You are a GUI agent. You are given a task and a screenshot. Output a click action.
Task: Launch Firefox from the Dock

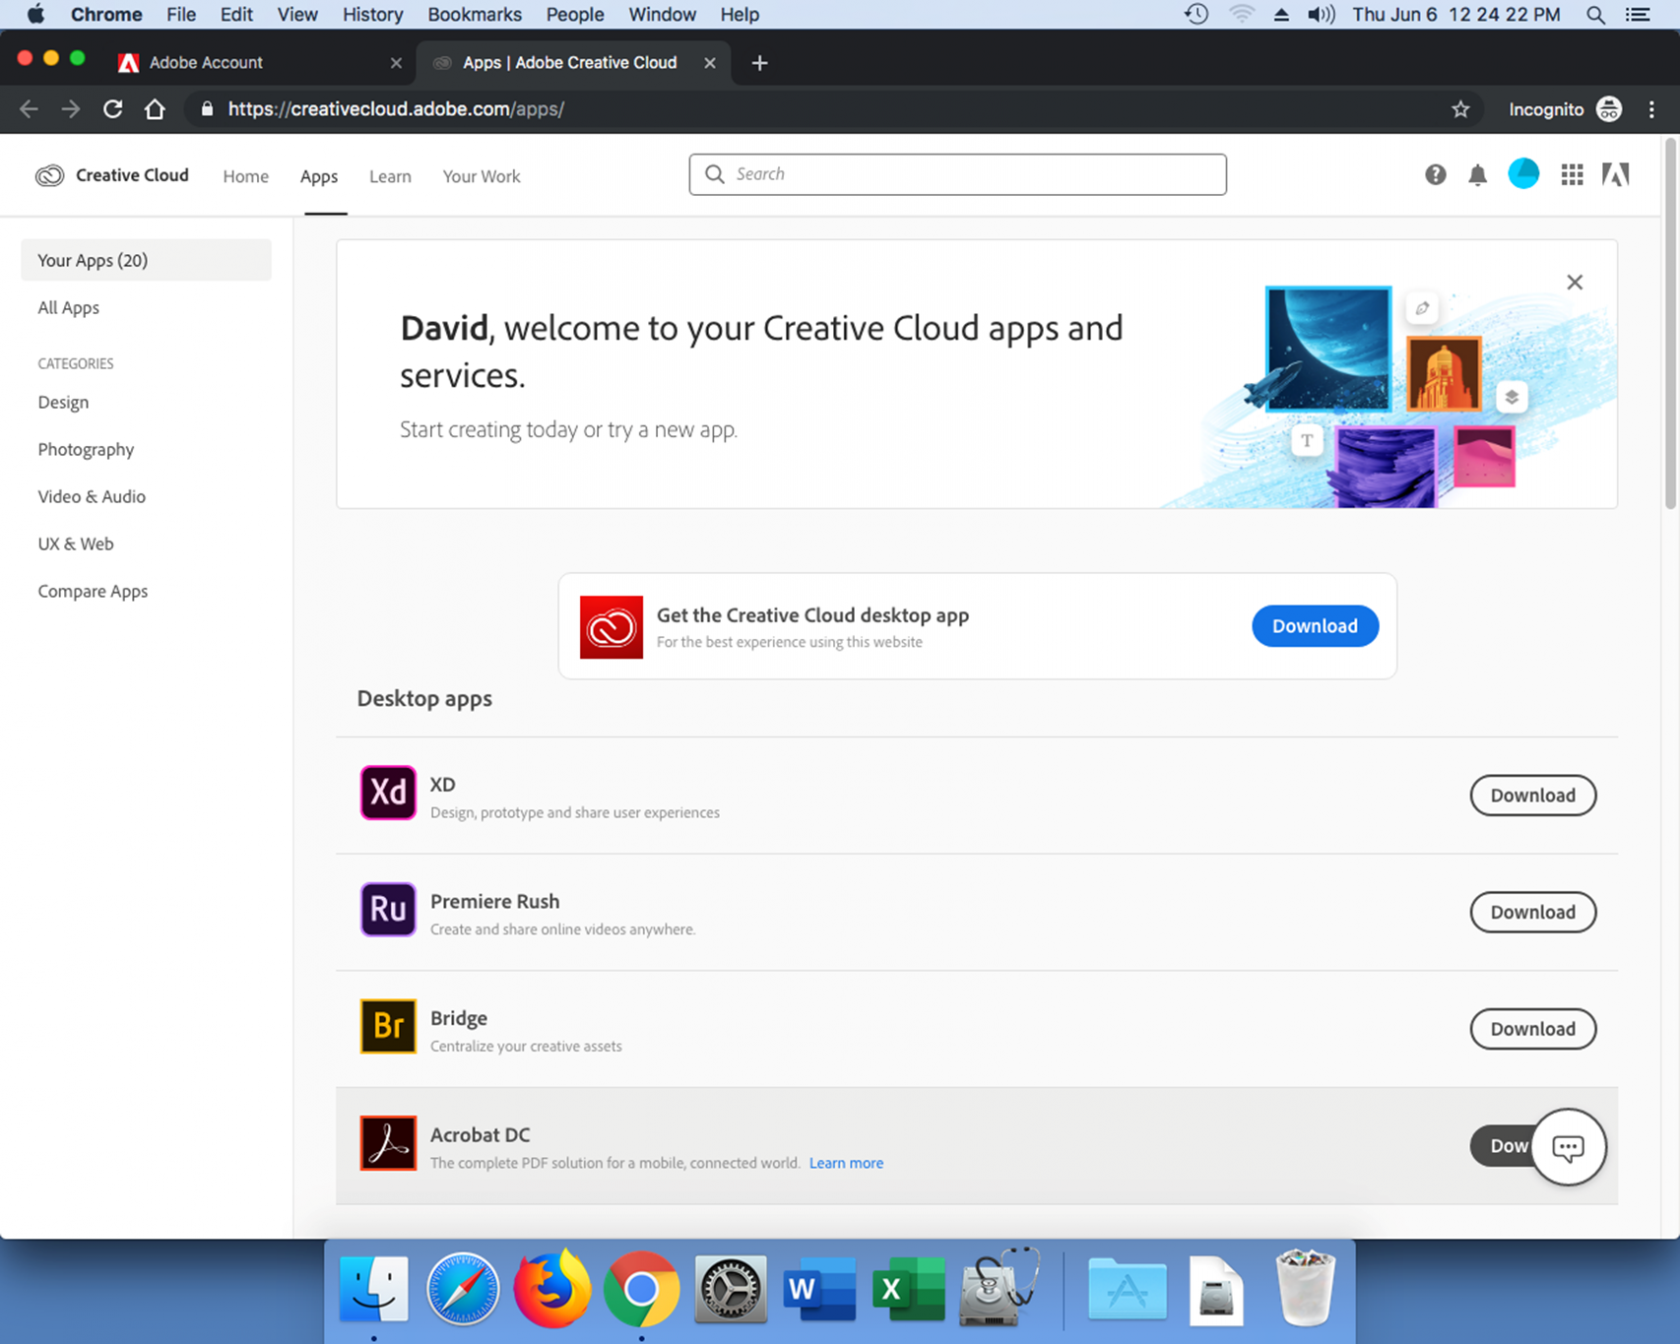(x=552, y=1290)
